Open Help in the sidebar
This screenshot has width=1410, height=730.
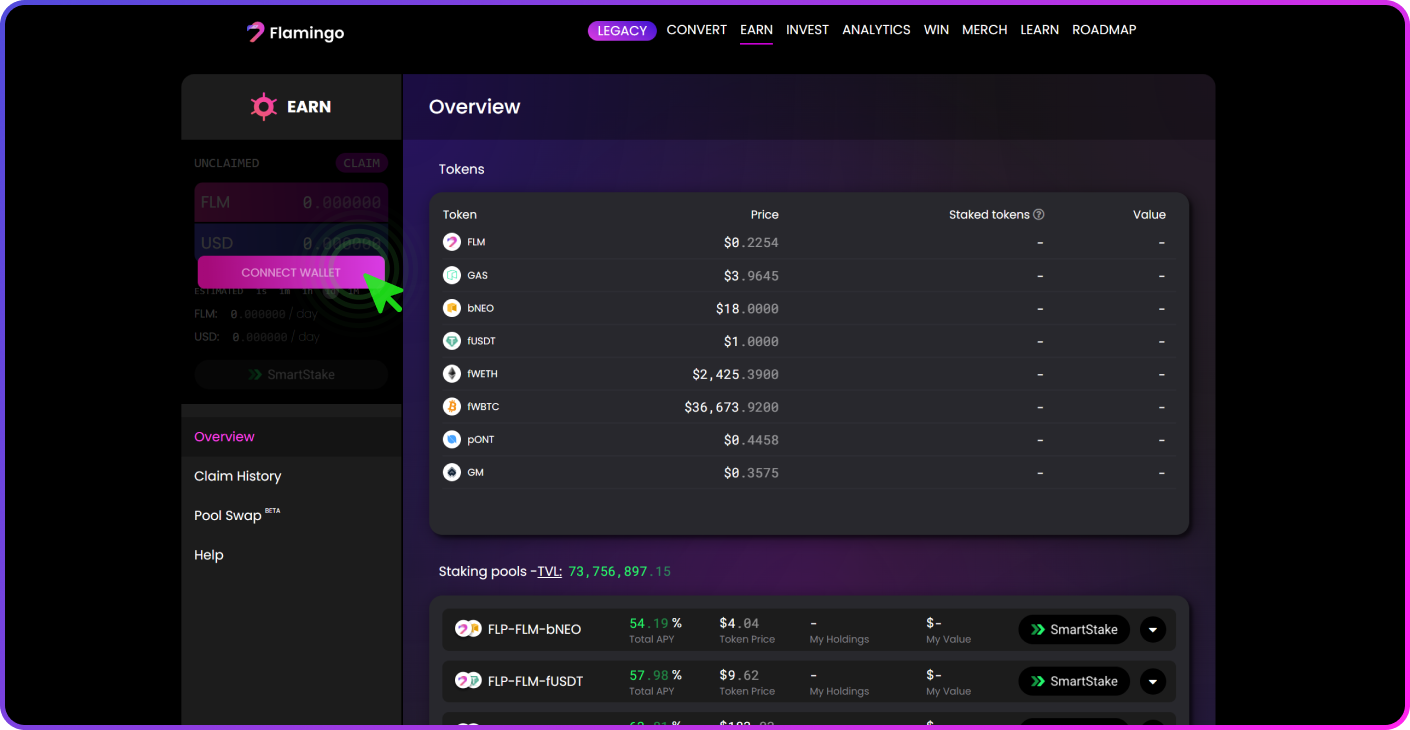209,555
